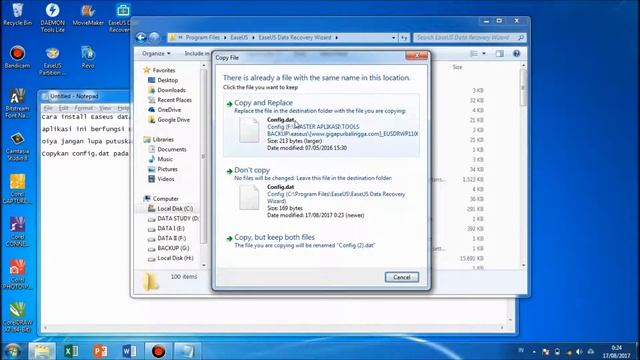Open Camtasia Studio 8 desktop icon

pyautogui.click(x=17, y=146)
